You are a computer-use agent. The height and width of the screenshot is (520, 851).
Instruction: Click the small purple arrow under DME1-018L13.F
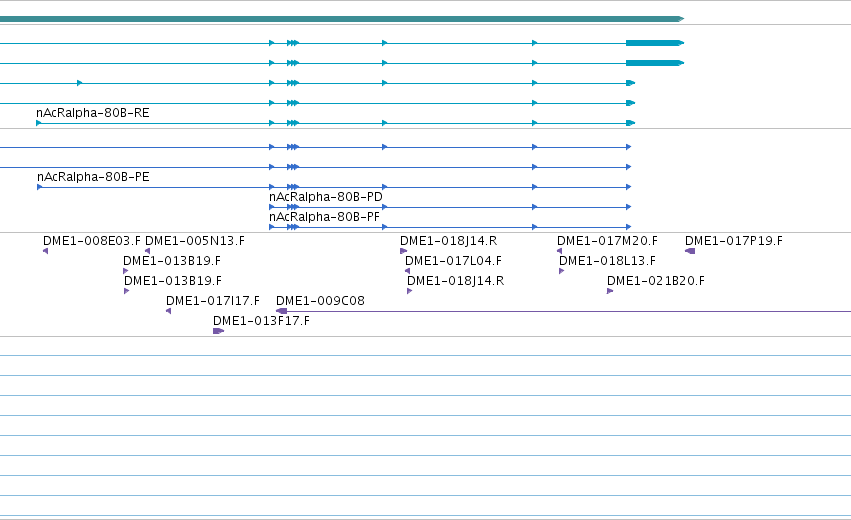point(562,271)
